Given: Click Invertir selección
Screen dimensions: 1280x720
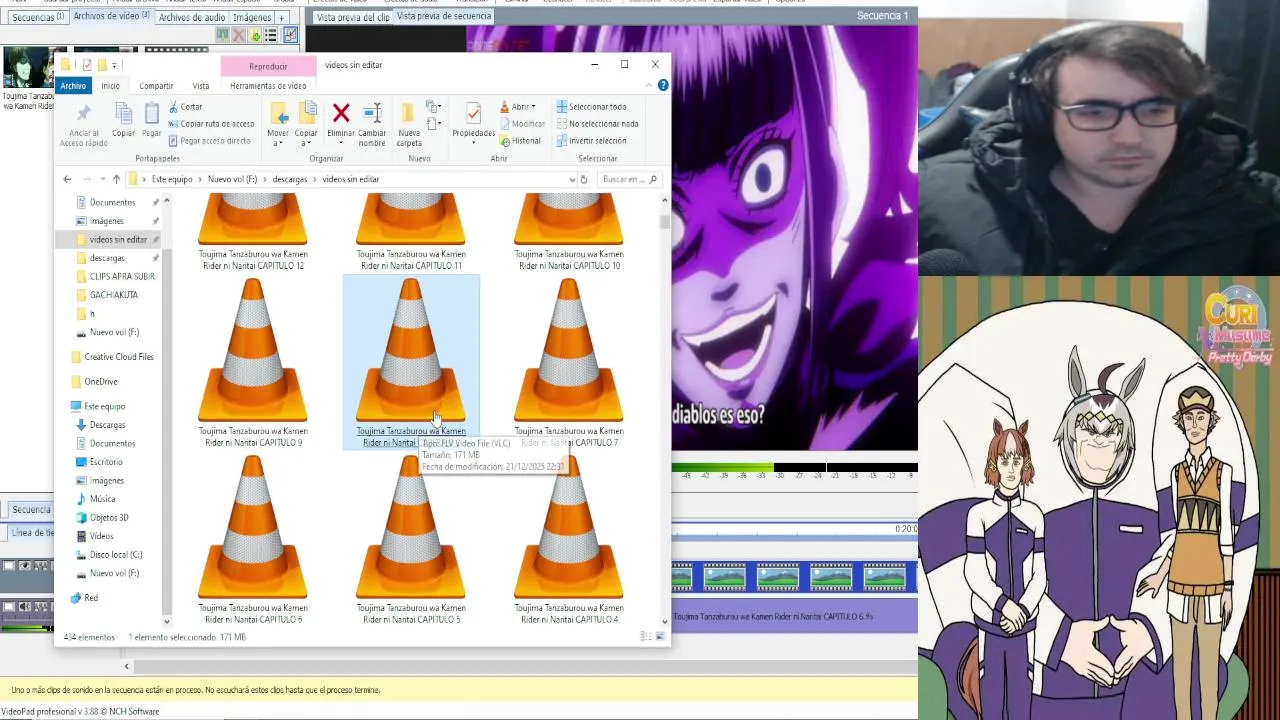Looking at the screenshot, I should tap(591, 141).
